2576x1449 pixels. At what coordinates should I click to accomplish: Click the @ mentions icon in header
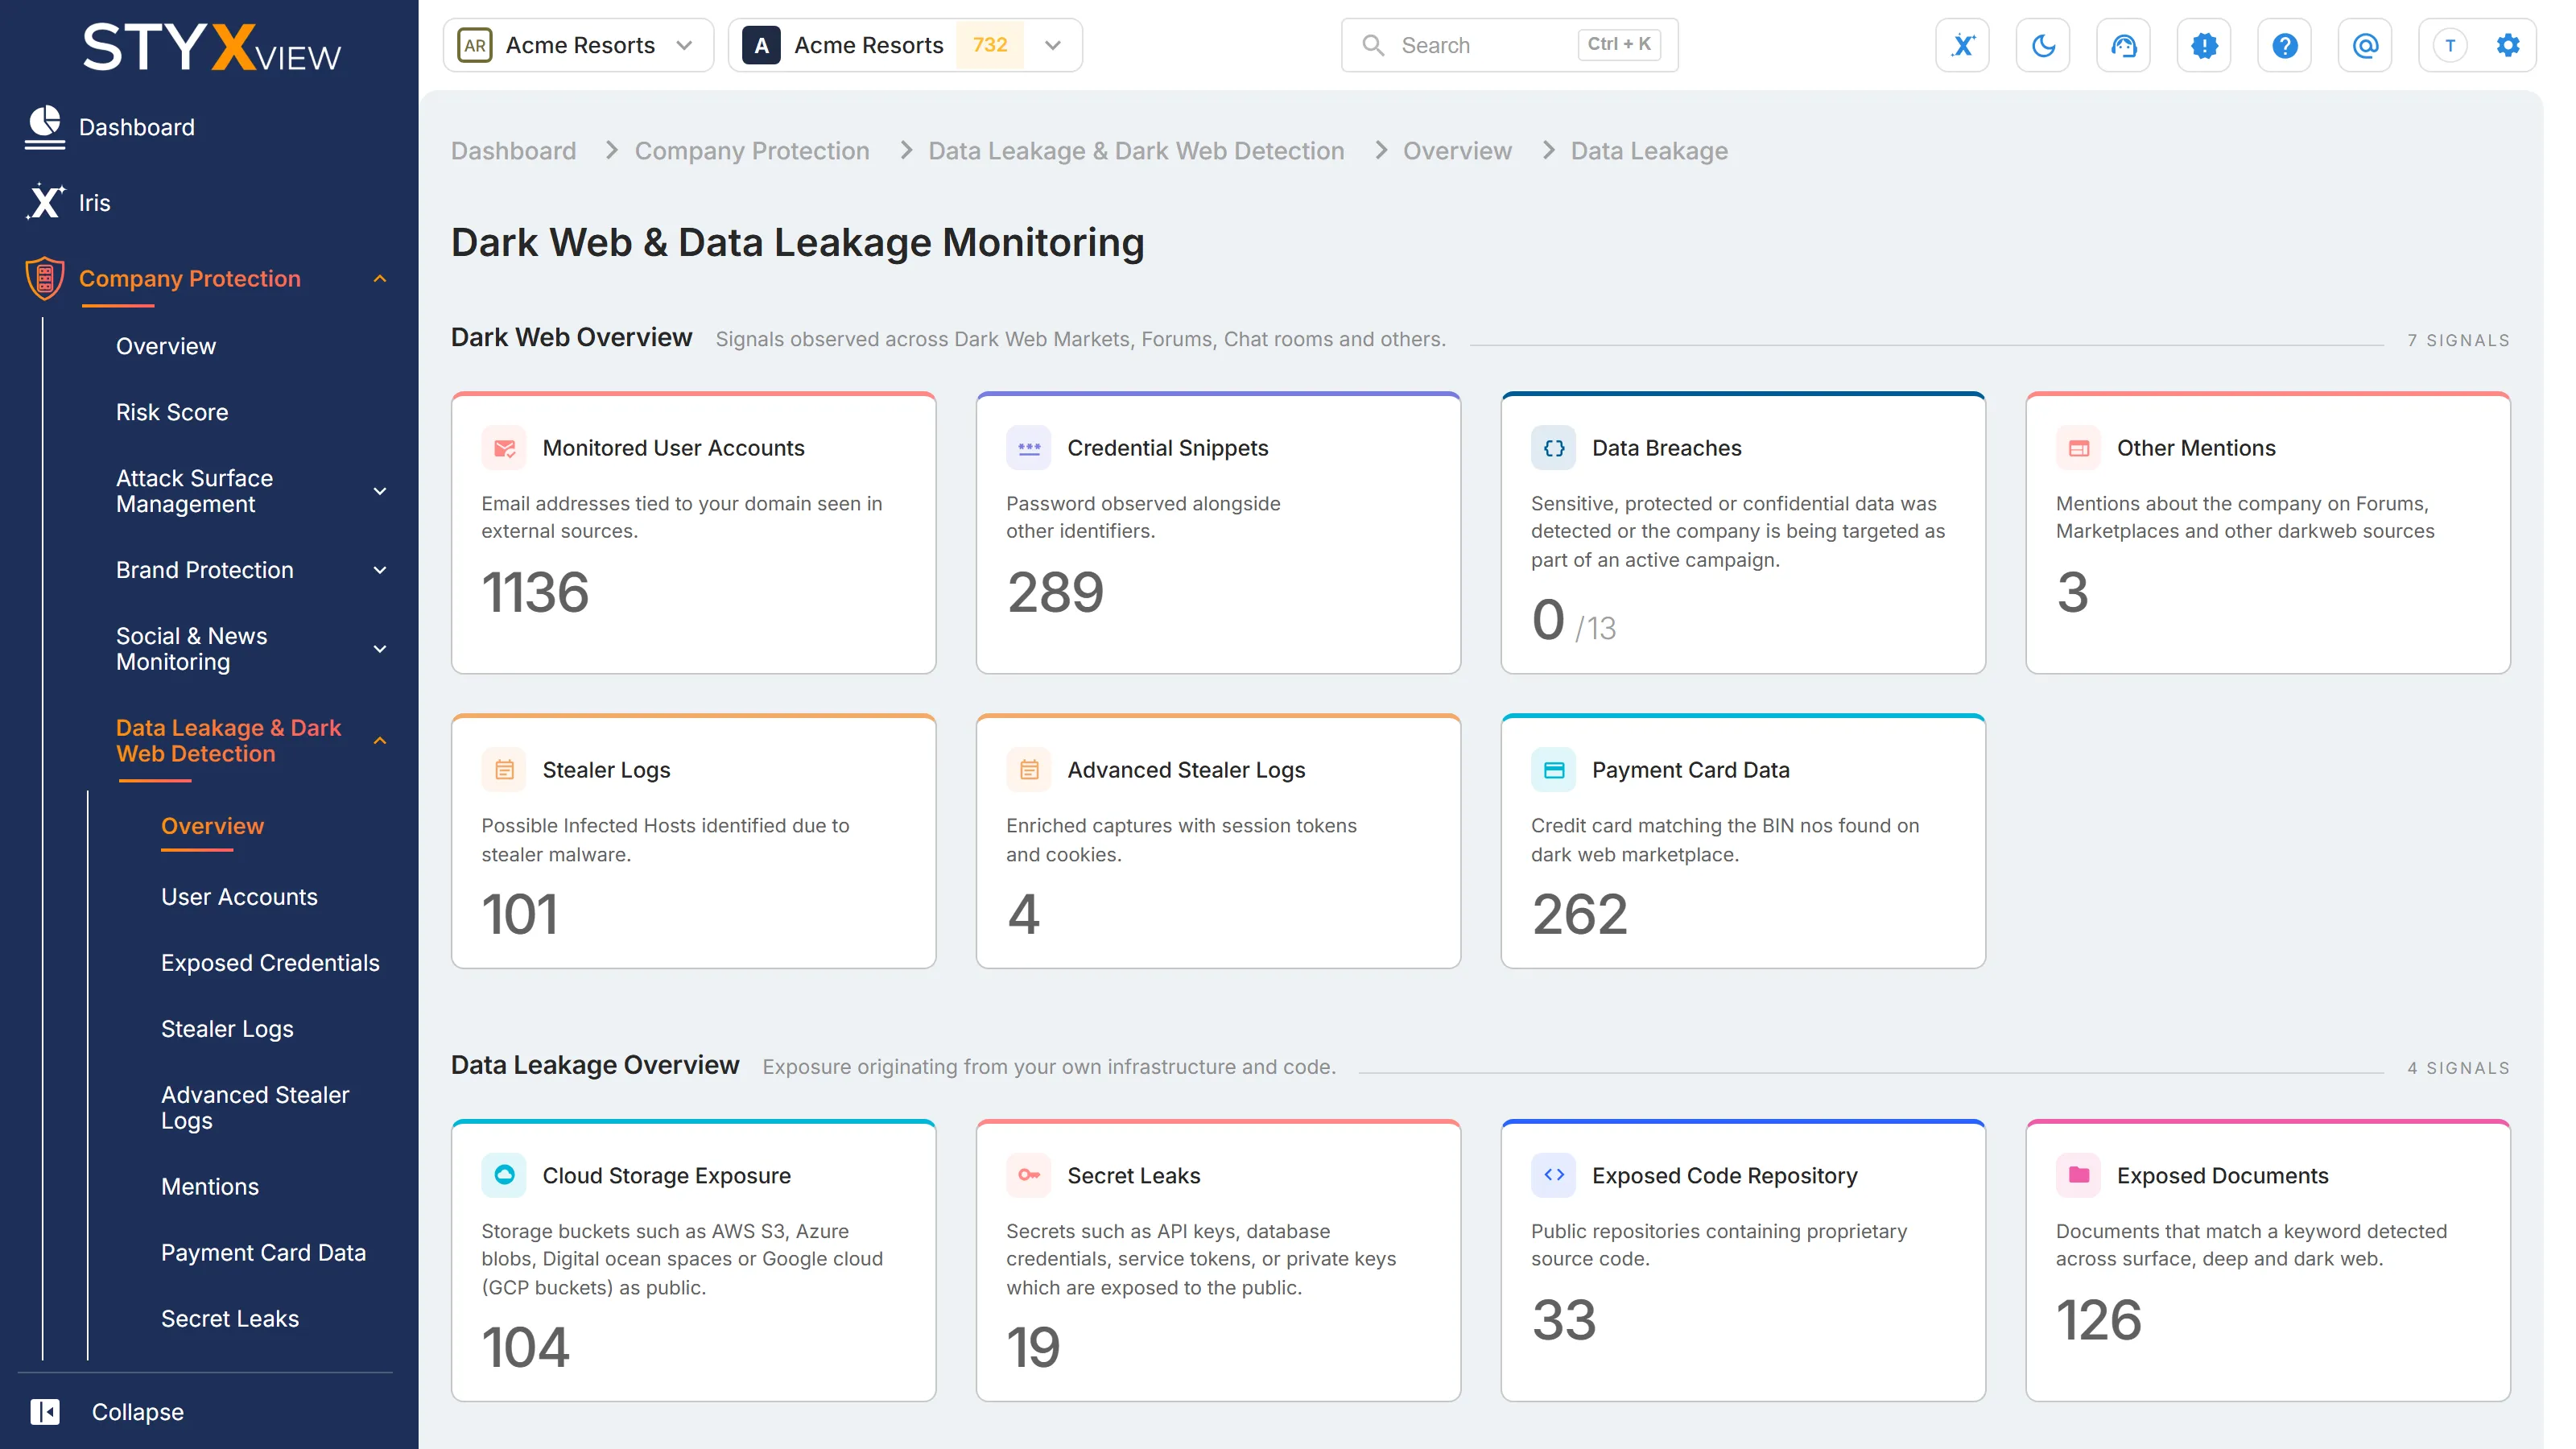tap(2365, 45)
